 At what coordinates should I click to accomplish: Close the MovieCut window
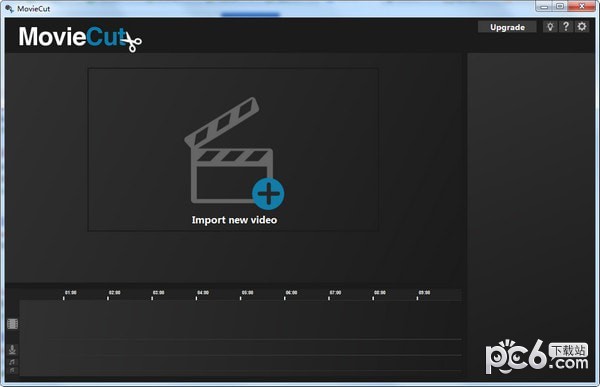pyautogui.click(x=581, y=7)
